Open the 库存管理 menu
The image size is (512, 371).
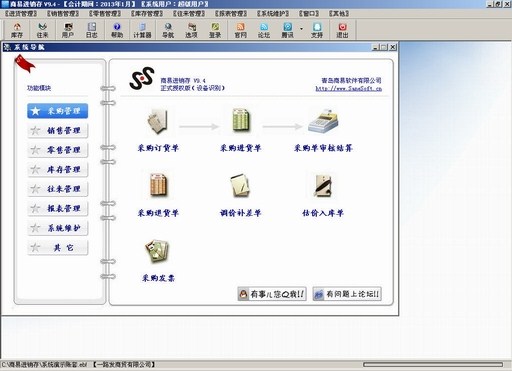tap(147, 14)
